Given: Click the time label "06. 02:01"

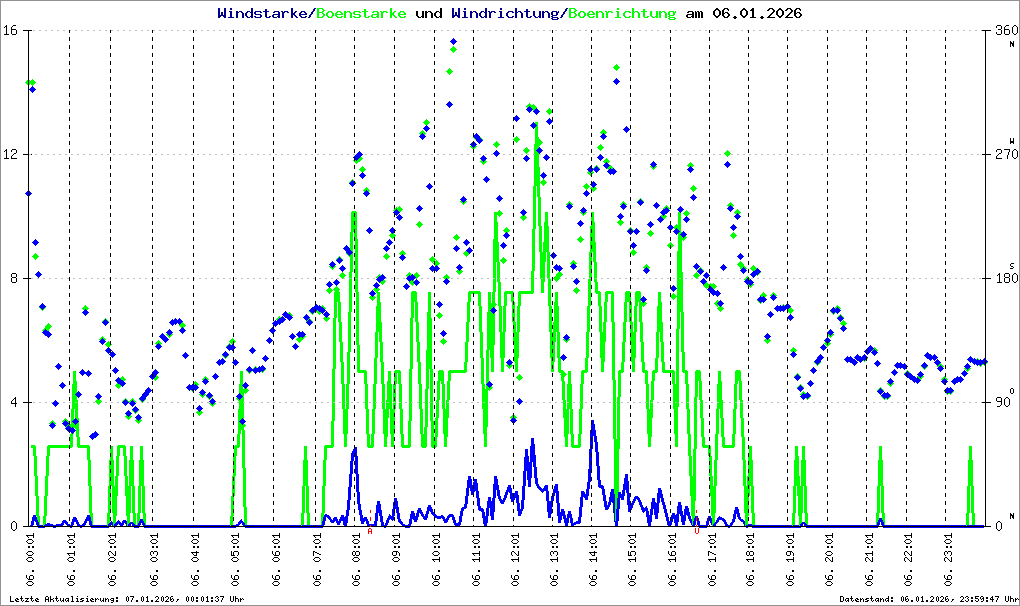Looking at the screenshot, I should point(112,560).
